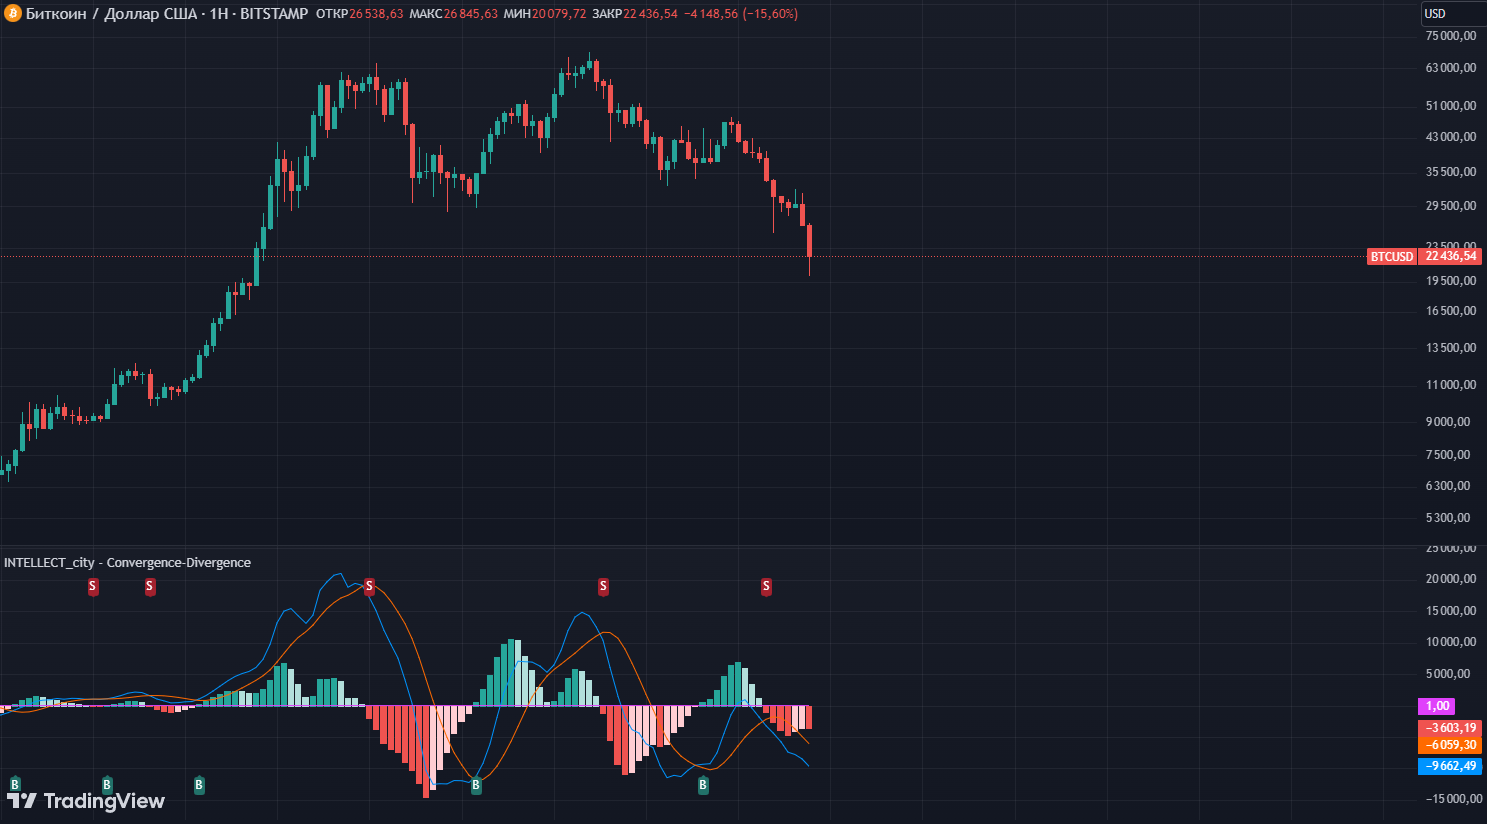Click the rightmost B buy signal marker
Viewport: 1487px width, 824px height.
[x=703, y=785]
